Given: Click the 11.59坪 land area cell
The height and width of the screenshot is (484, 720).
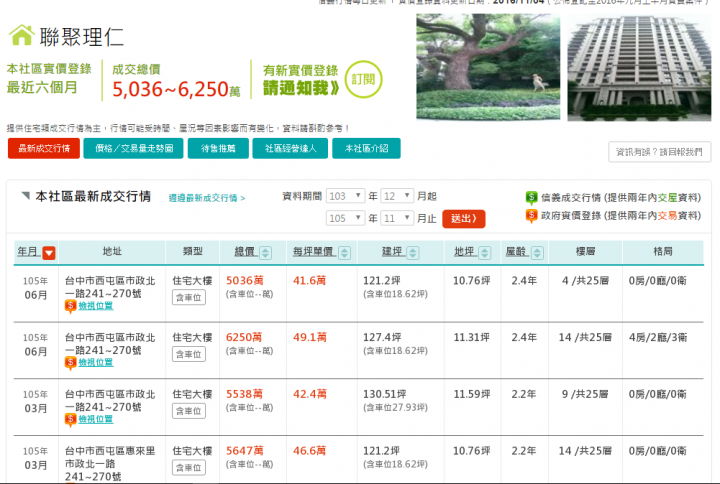Looking at the screenshot, I should click(x=472, y=394).
